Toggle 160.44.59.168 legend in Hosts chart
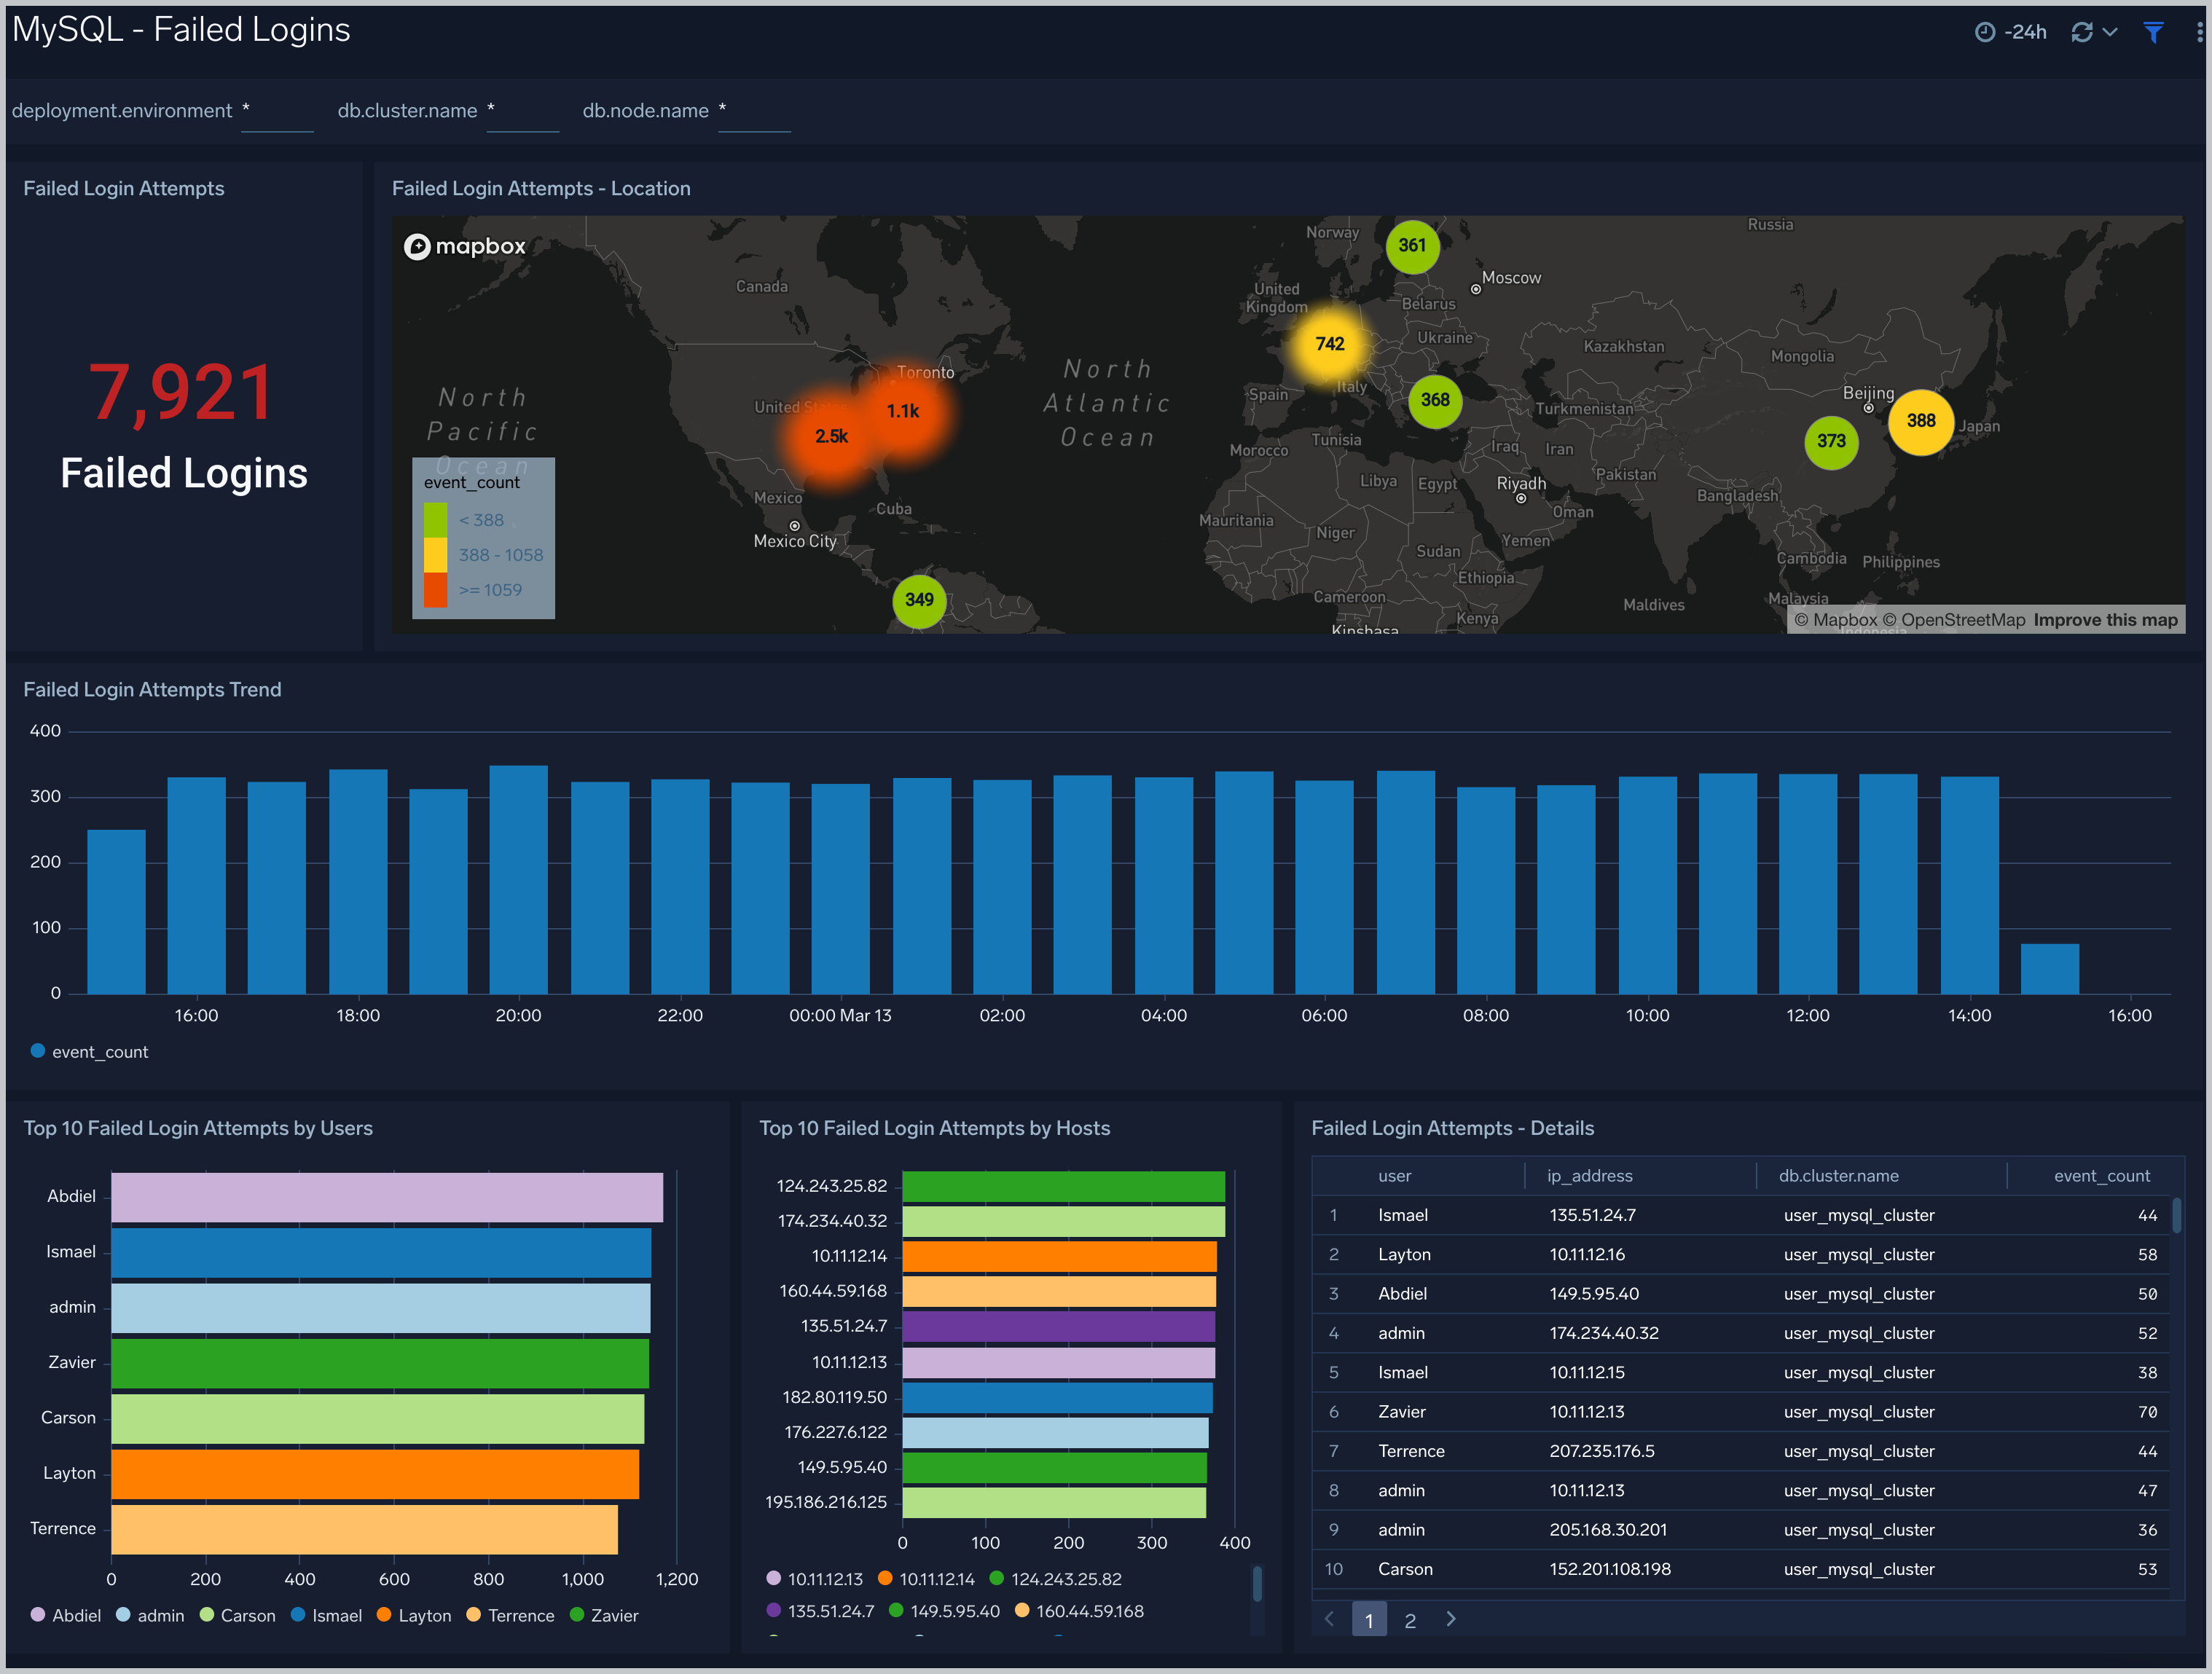Screen dimensions: 2212x1674 [x=1079, y=1612]
